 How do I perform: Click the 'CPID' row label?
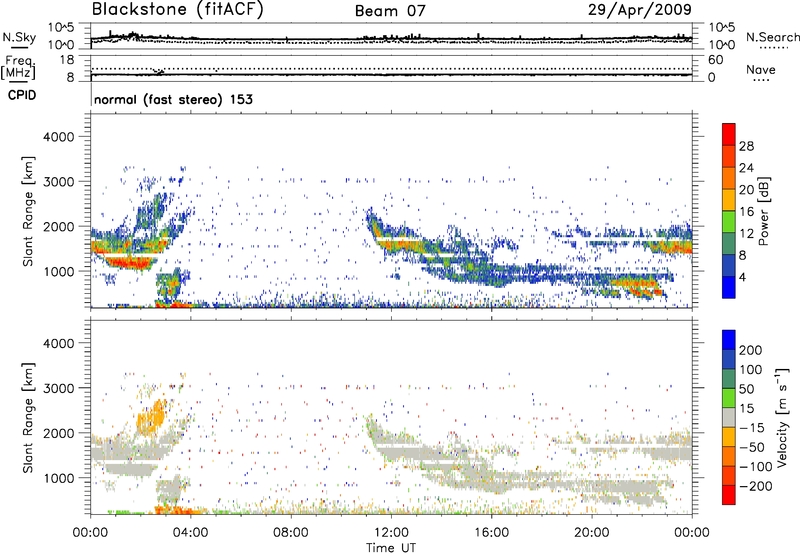click(22, 95)
